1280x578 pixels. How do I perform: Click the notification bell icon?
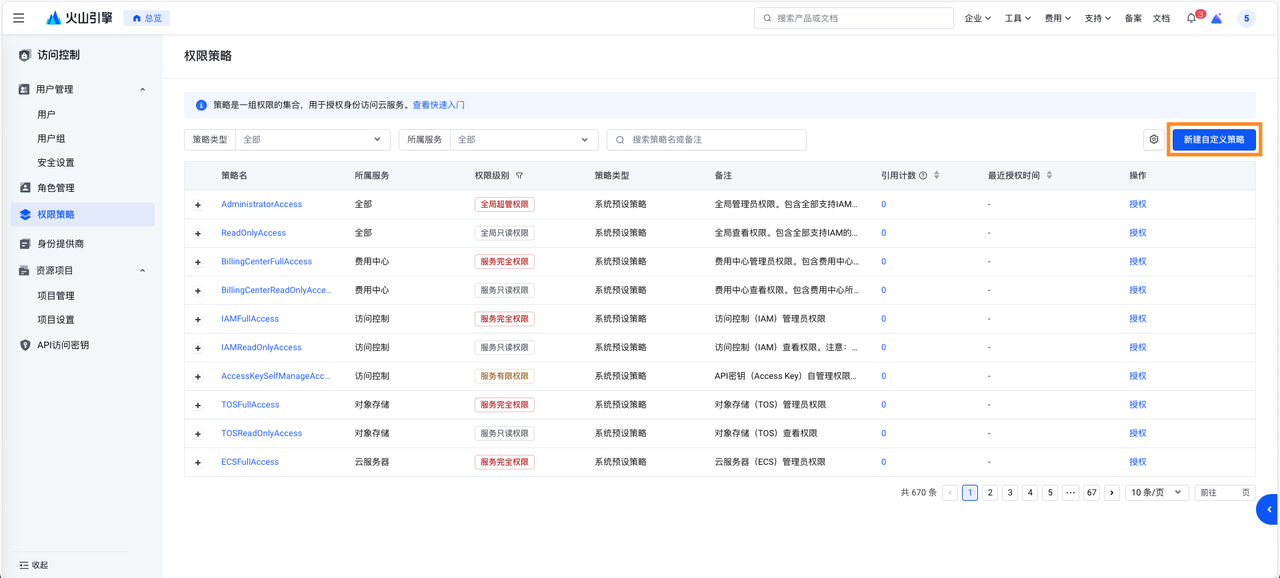pyautogui.click(x=1190, y=18)
